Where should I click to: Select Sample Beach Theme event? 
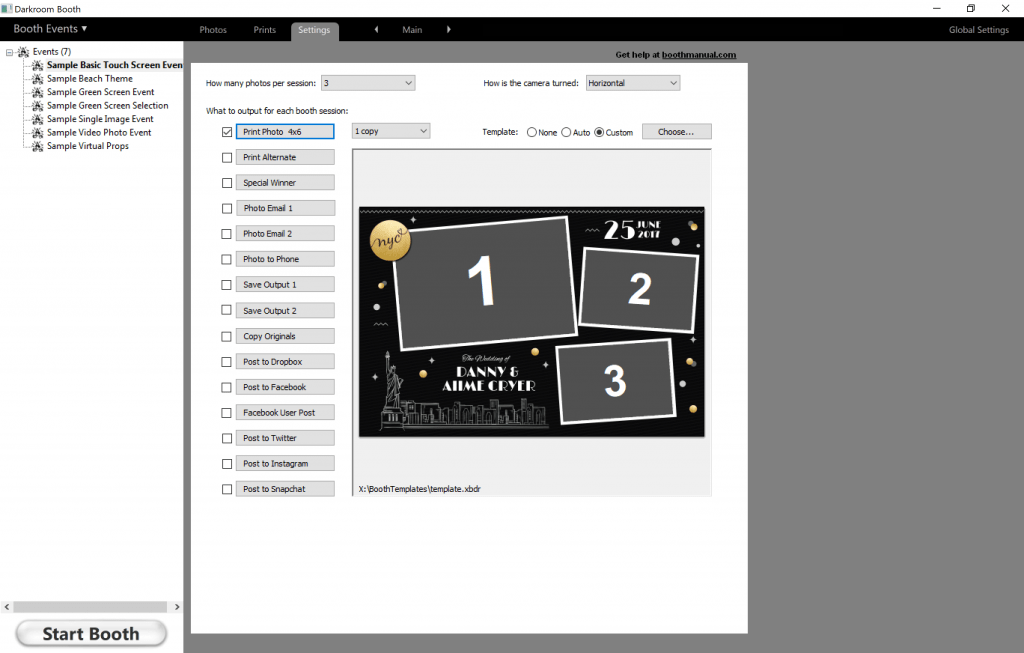click(x=89, y=78)
